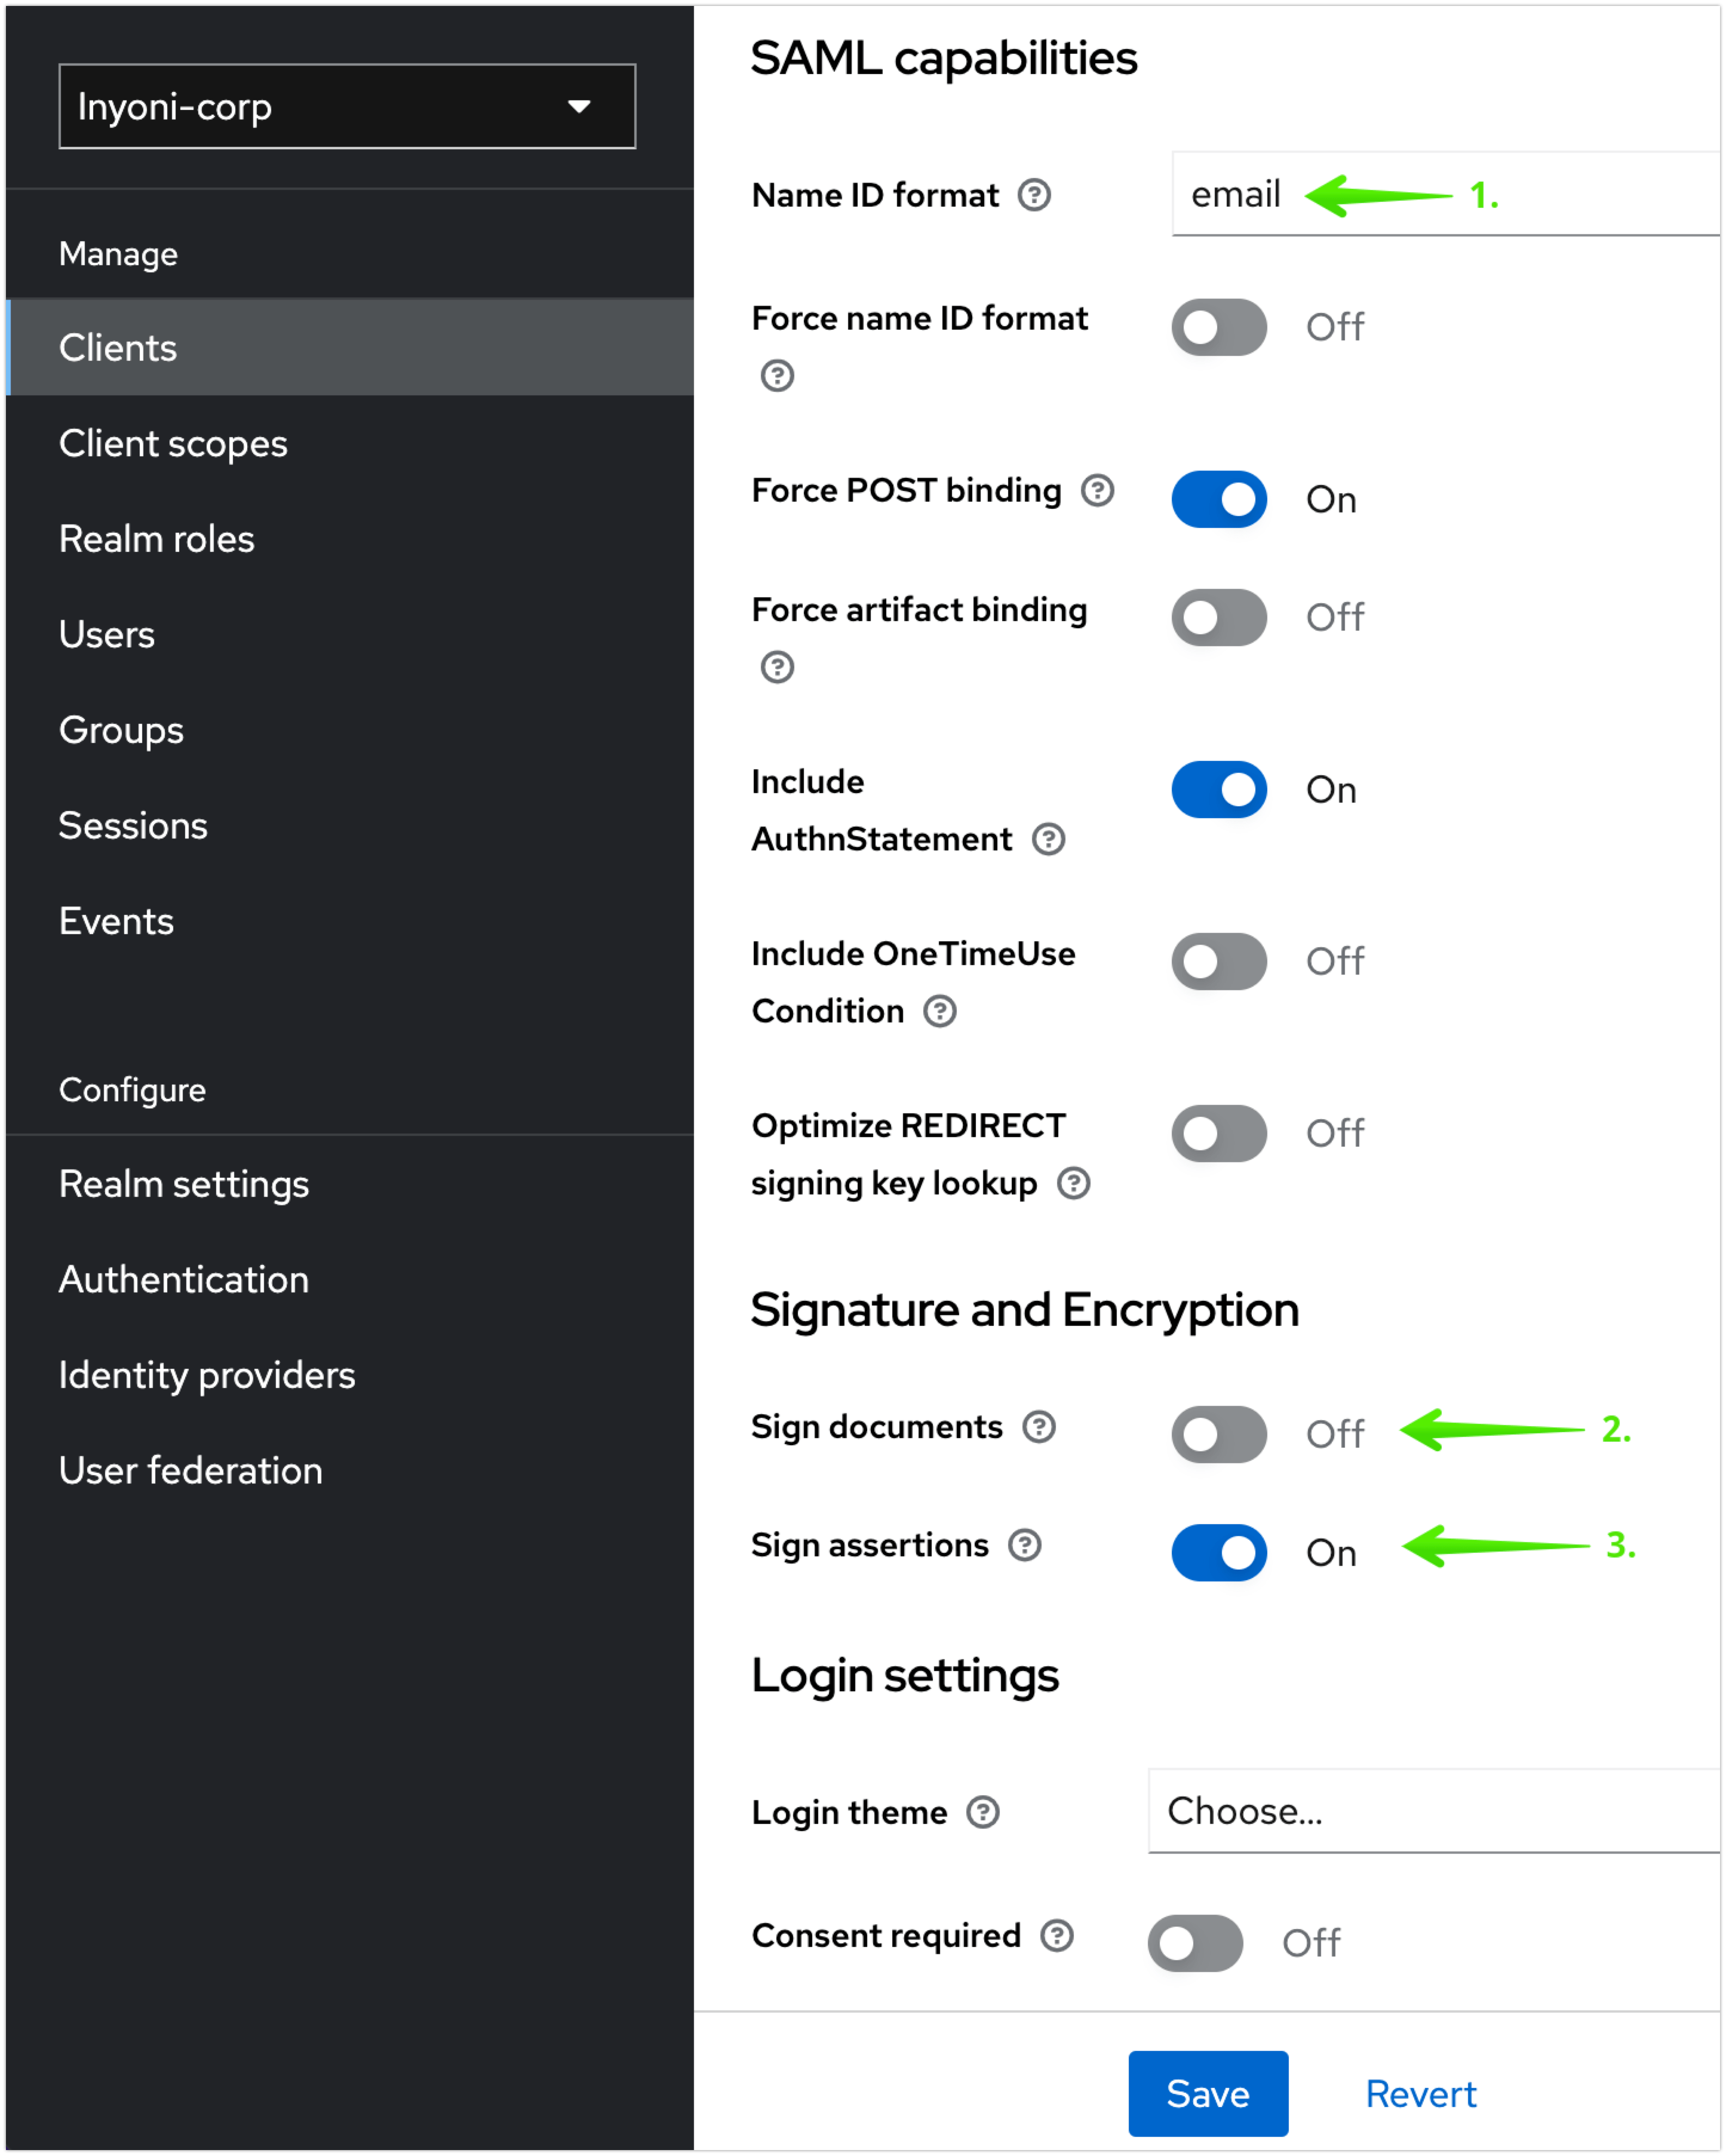Enable the Sign documents toggle

[1218, 1433]
